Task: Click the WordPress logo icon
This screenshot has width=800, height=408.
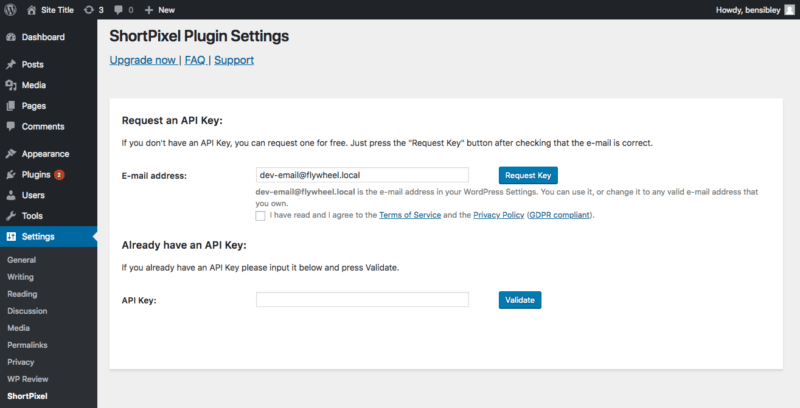Action: click(x=10, y=9)
